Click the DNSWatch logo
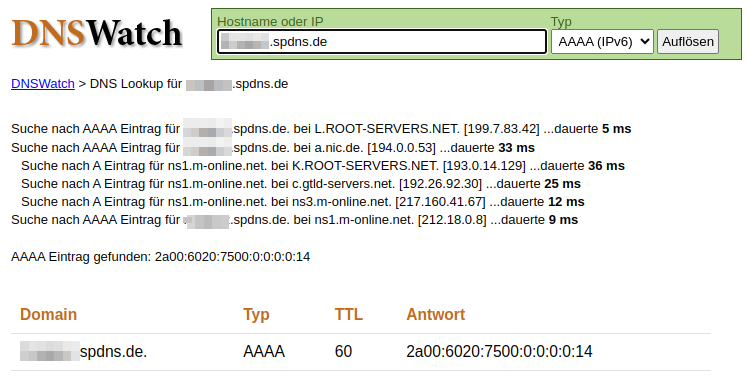This screenshot has height=387, width=750. coord(97,33)
